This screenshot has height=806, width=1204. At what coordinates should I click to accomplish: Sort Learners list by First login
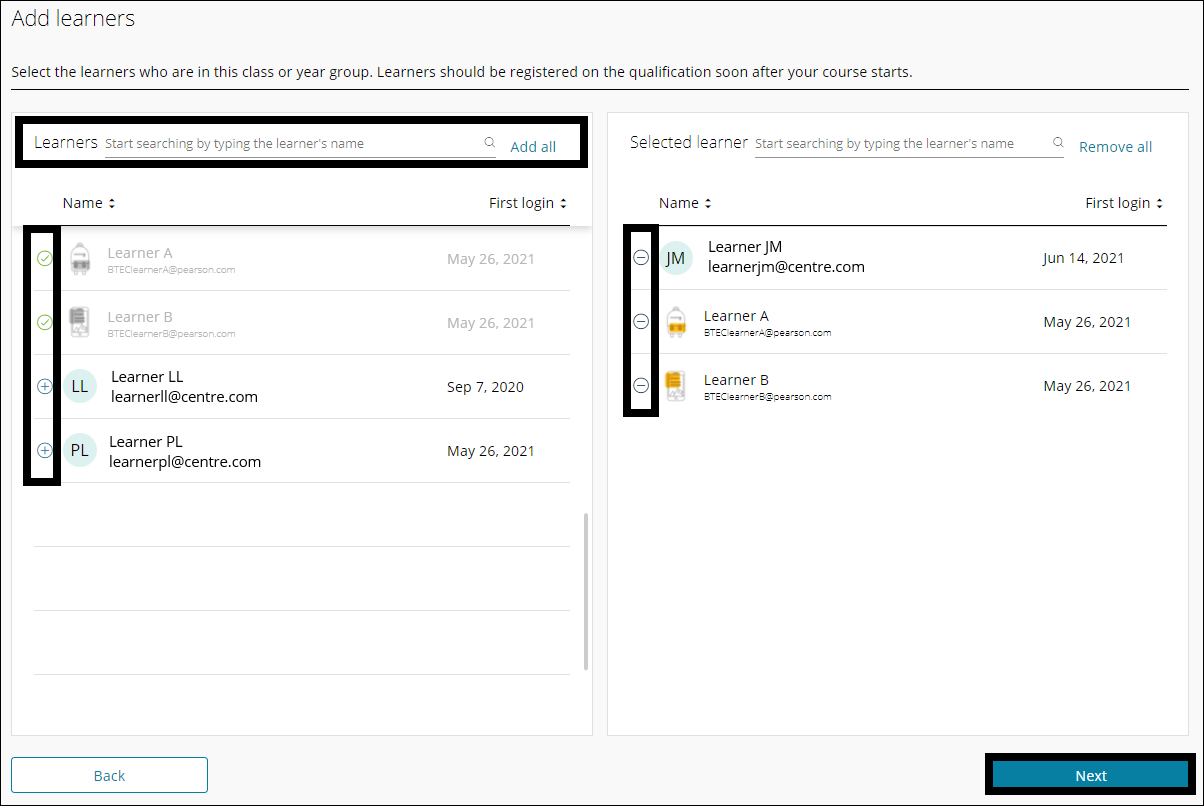pos(527,203)
